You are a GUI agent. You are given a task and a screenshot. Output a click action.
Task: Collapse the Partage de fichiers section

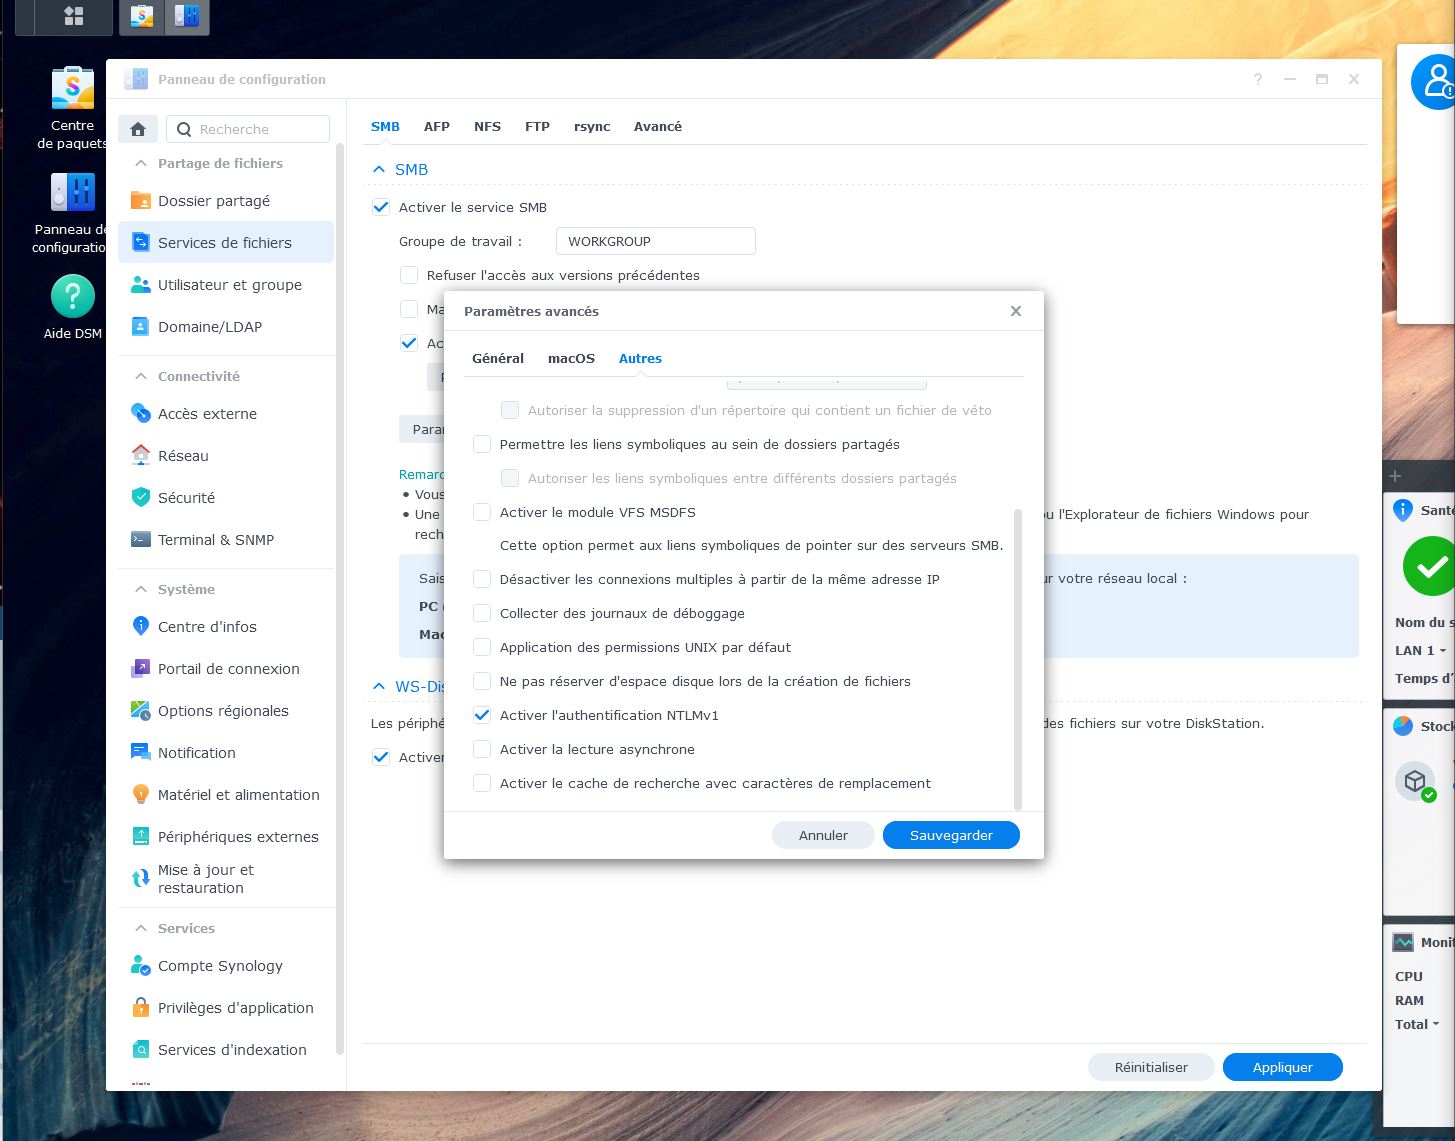[141, 163]
